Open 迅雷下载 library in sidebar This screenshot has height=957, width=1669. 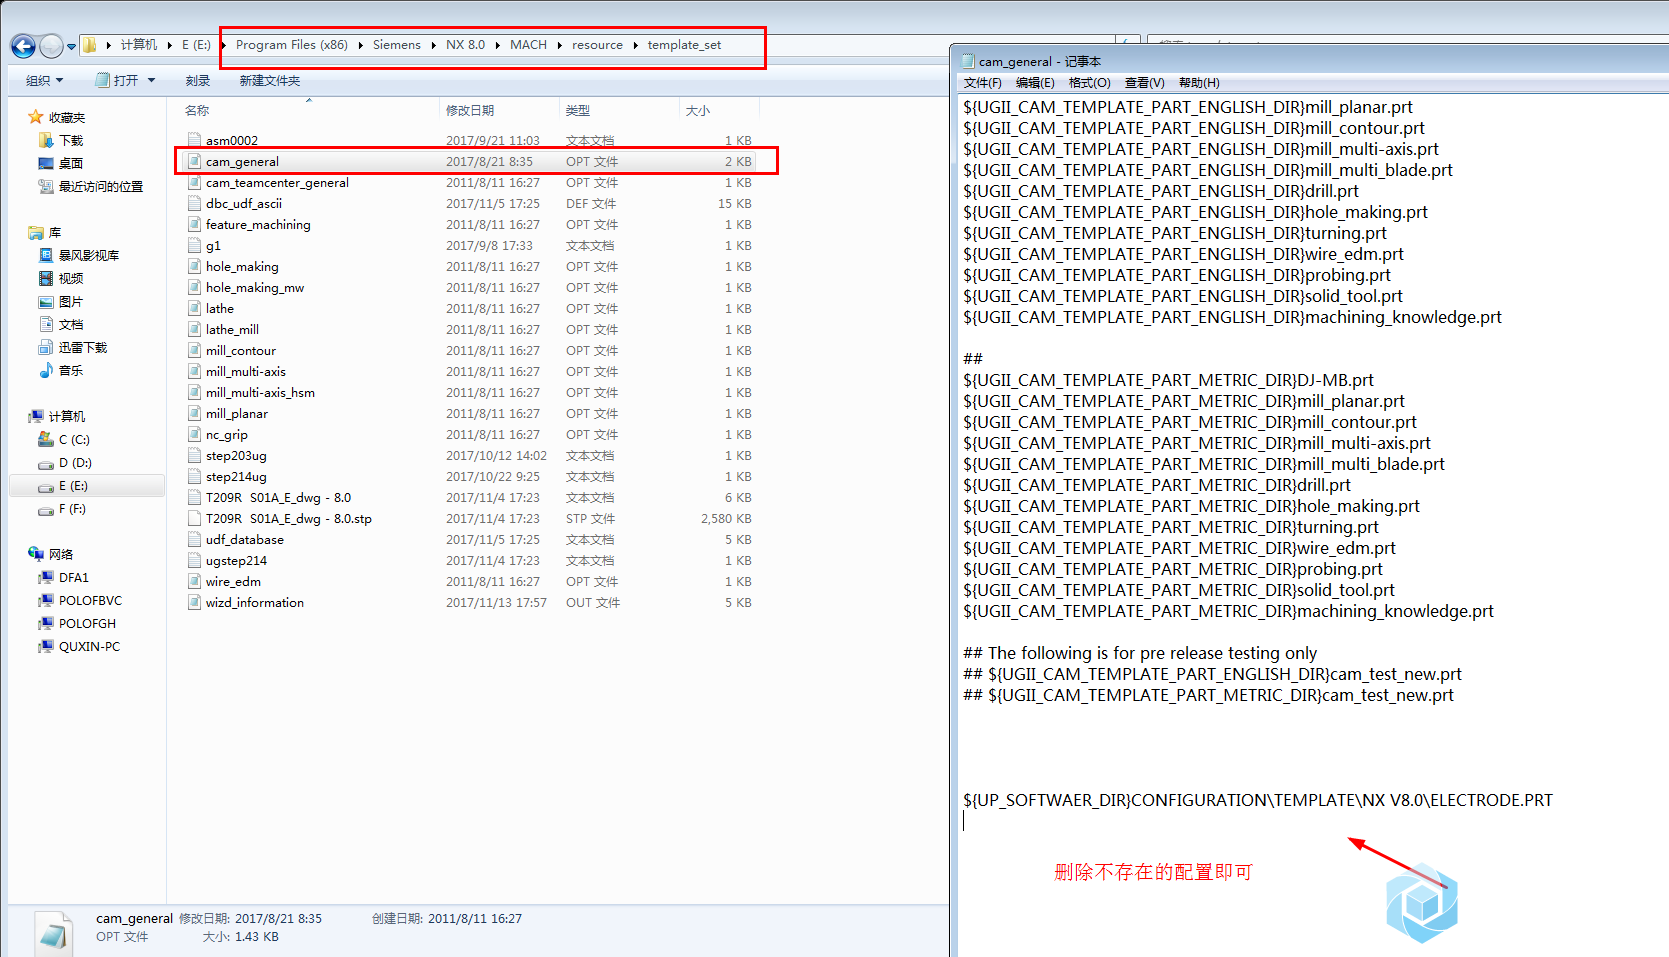coord(82,347)
